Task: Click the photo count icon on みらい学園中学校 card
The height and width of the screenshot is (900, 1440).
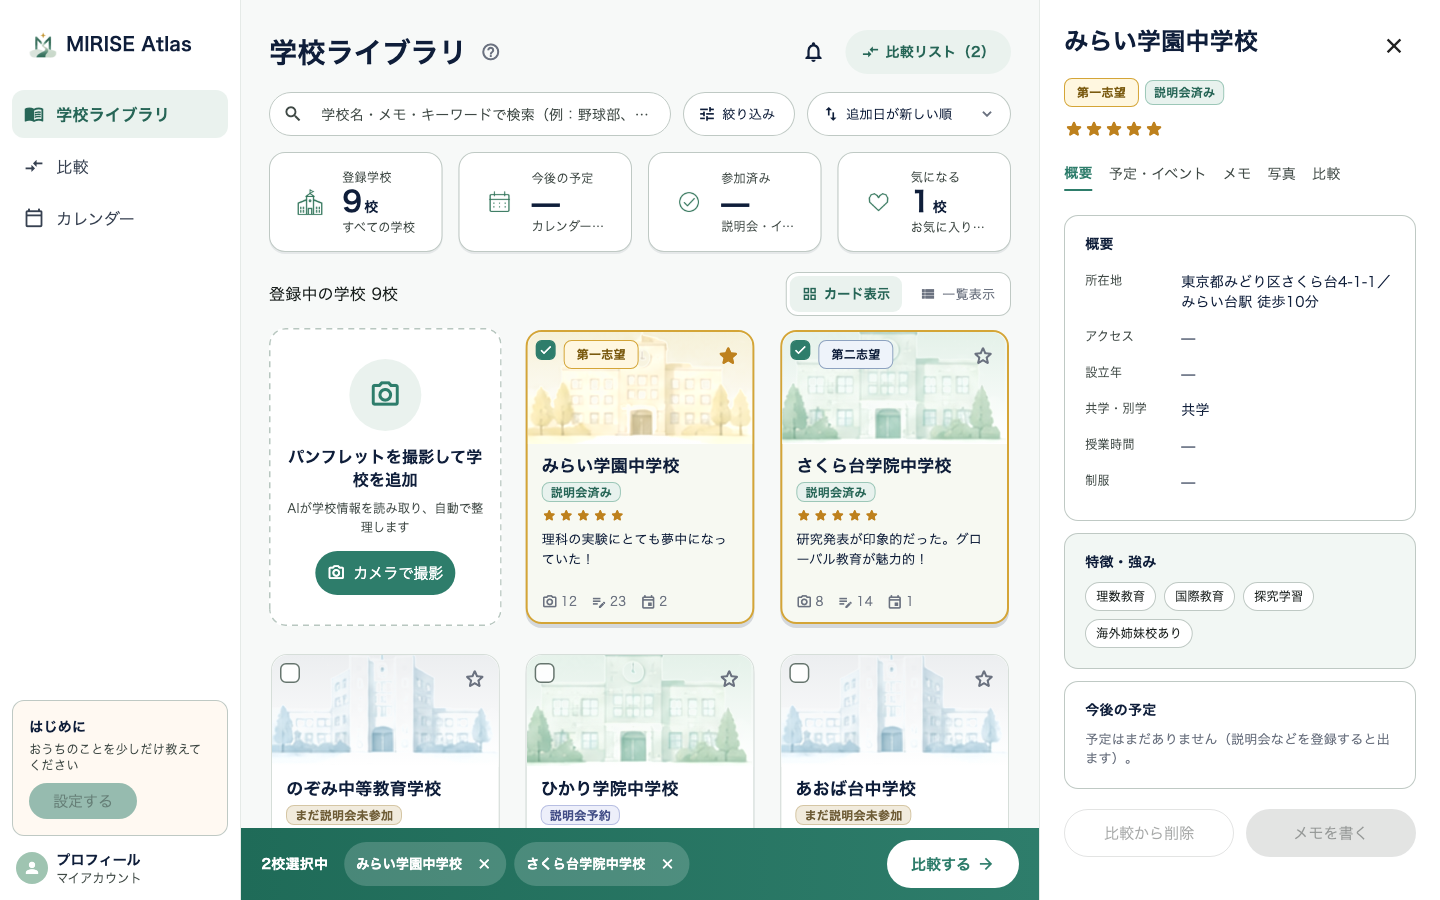Action: pos(550,602)
